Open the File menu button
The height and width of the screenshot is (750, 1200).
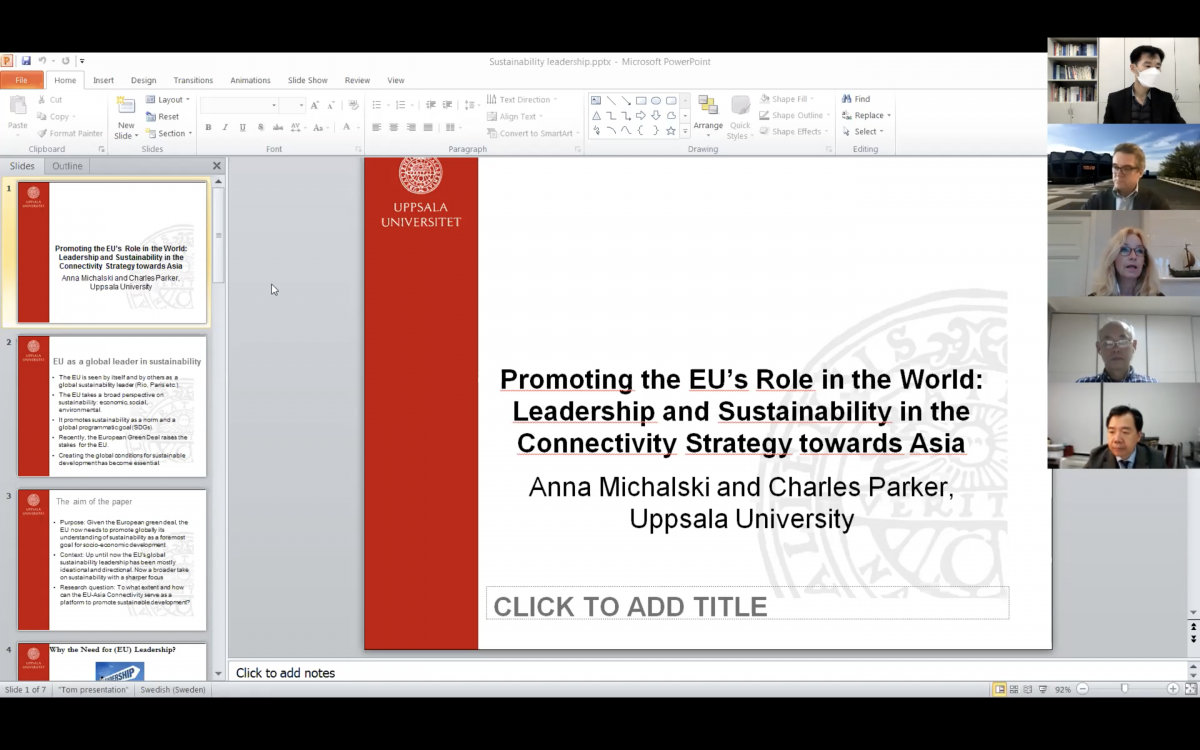click(21, 80)
